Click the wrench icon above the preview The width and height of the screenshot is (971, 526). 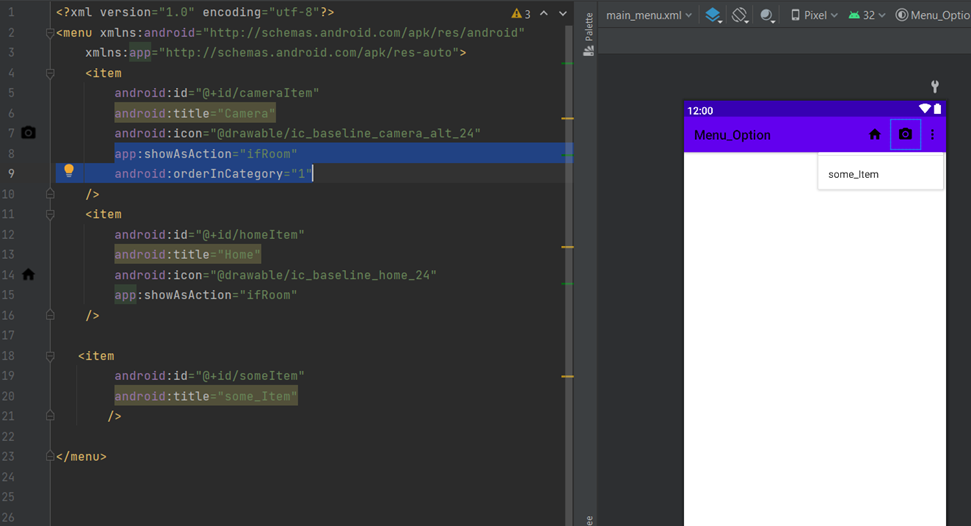(x=935, y=87)
